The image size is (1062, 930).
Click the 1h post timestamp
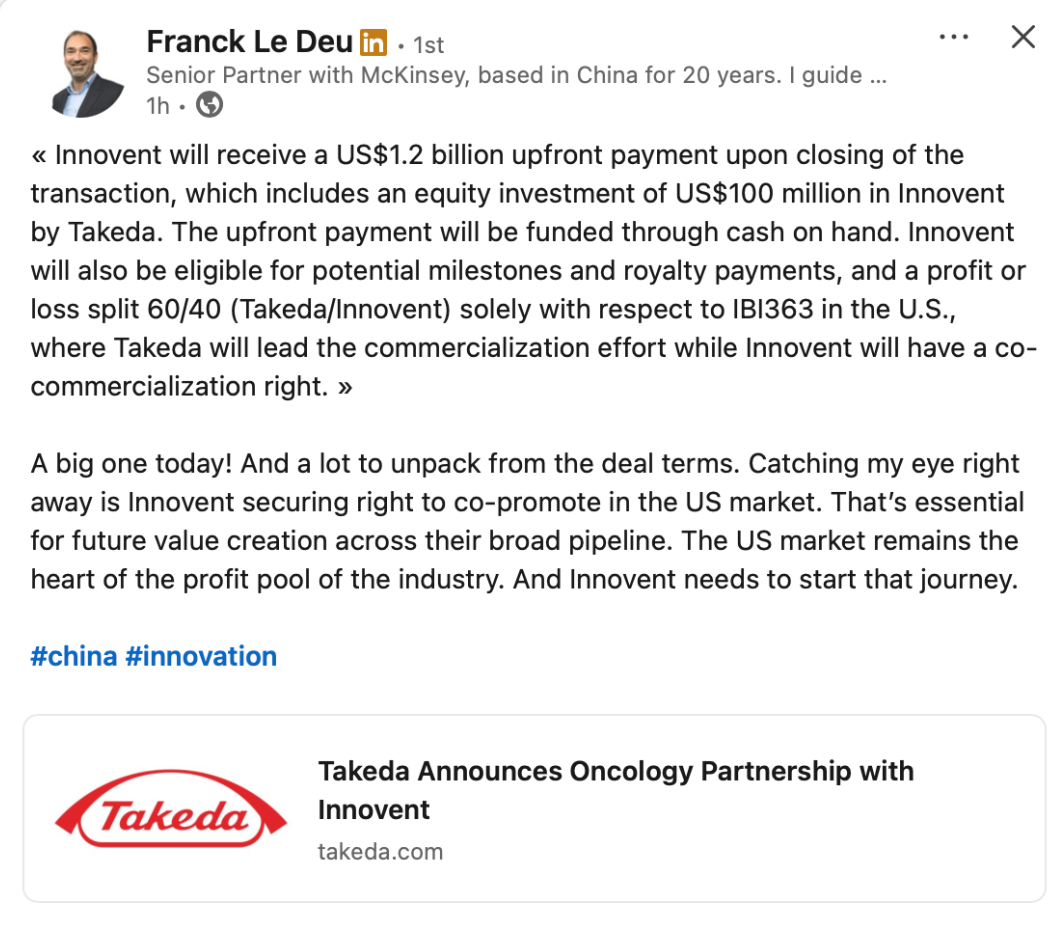(158, 105)
